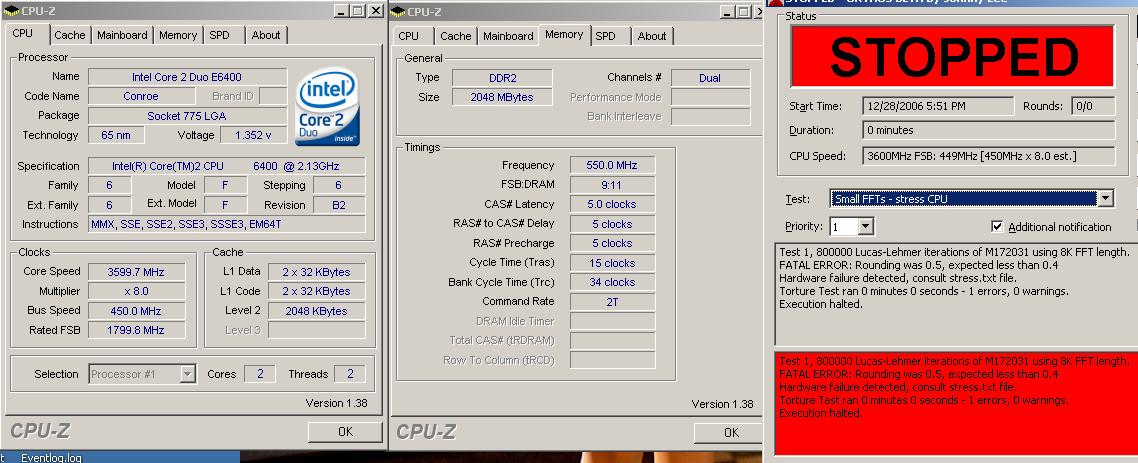This screenshot has width=1138, height=463.
Task: Select SPD tab in left CPU-Z window
Action: [x=219, y=35]
